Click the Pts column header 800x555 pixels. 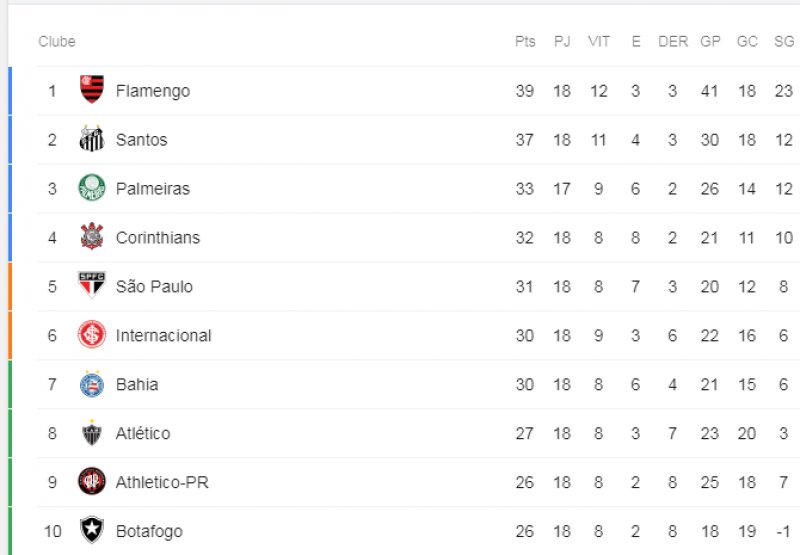click(x=525, y=41)
